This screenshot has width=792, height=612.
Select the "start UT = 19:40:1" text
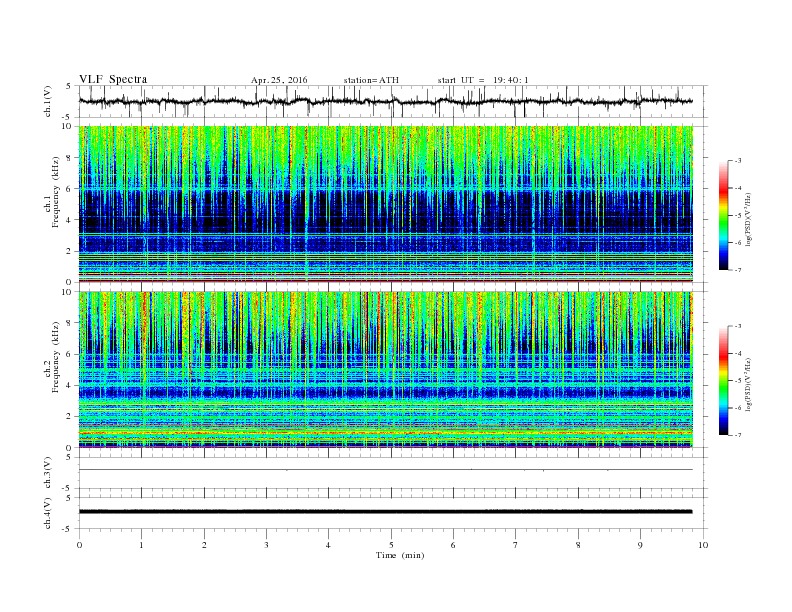483,80
